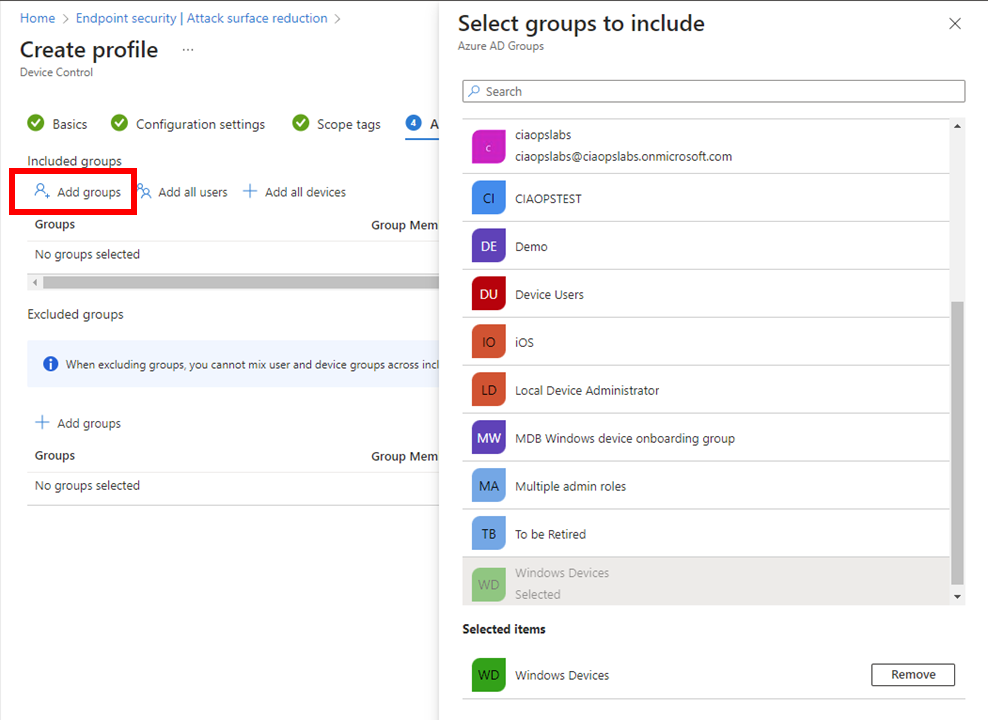The width and height of the screenshot is (988, 720).
Task: Navigate to Home breadcrumb link
Action: [38, 18]
